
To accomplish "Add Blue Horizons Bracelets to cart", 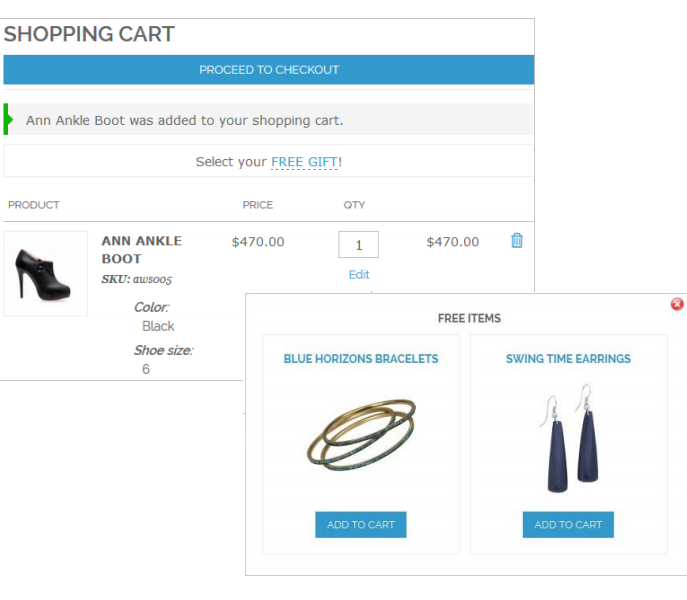I will point(361,524).
